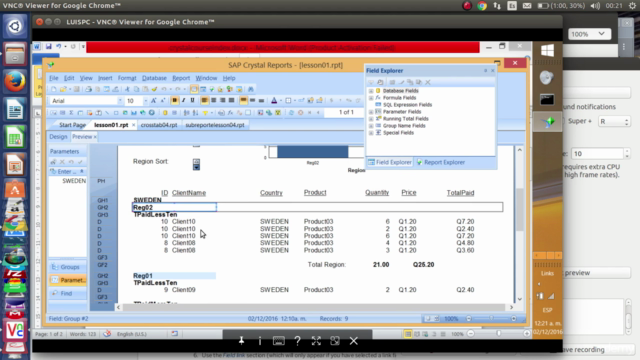Image resolution: width=640 pixels, height=360 pixels.
Task: Adjust the Crystal Reports zoom slider
Action: click(x=491, y=318)
